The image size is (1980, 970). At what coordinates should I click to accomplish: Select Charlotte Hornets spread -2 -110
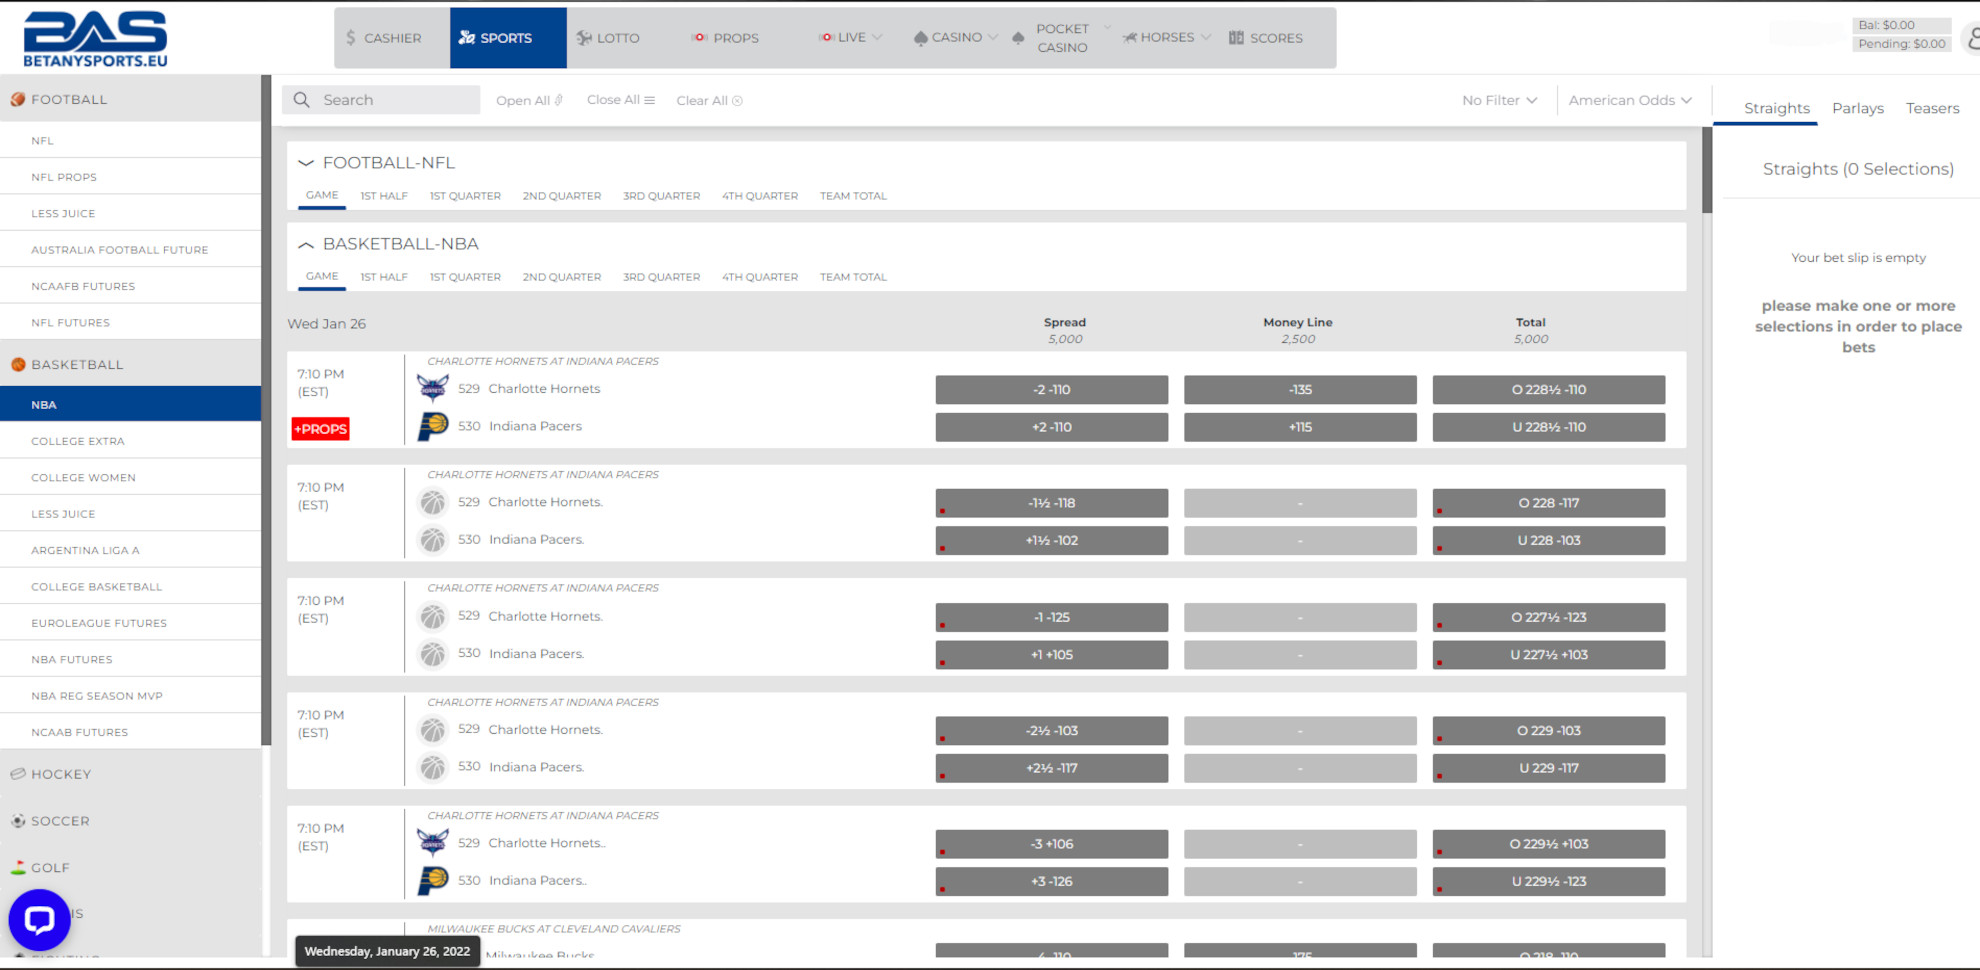(1052, 390)
